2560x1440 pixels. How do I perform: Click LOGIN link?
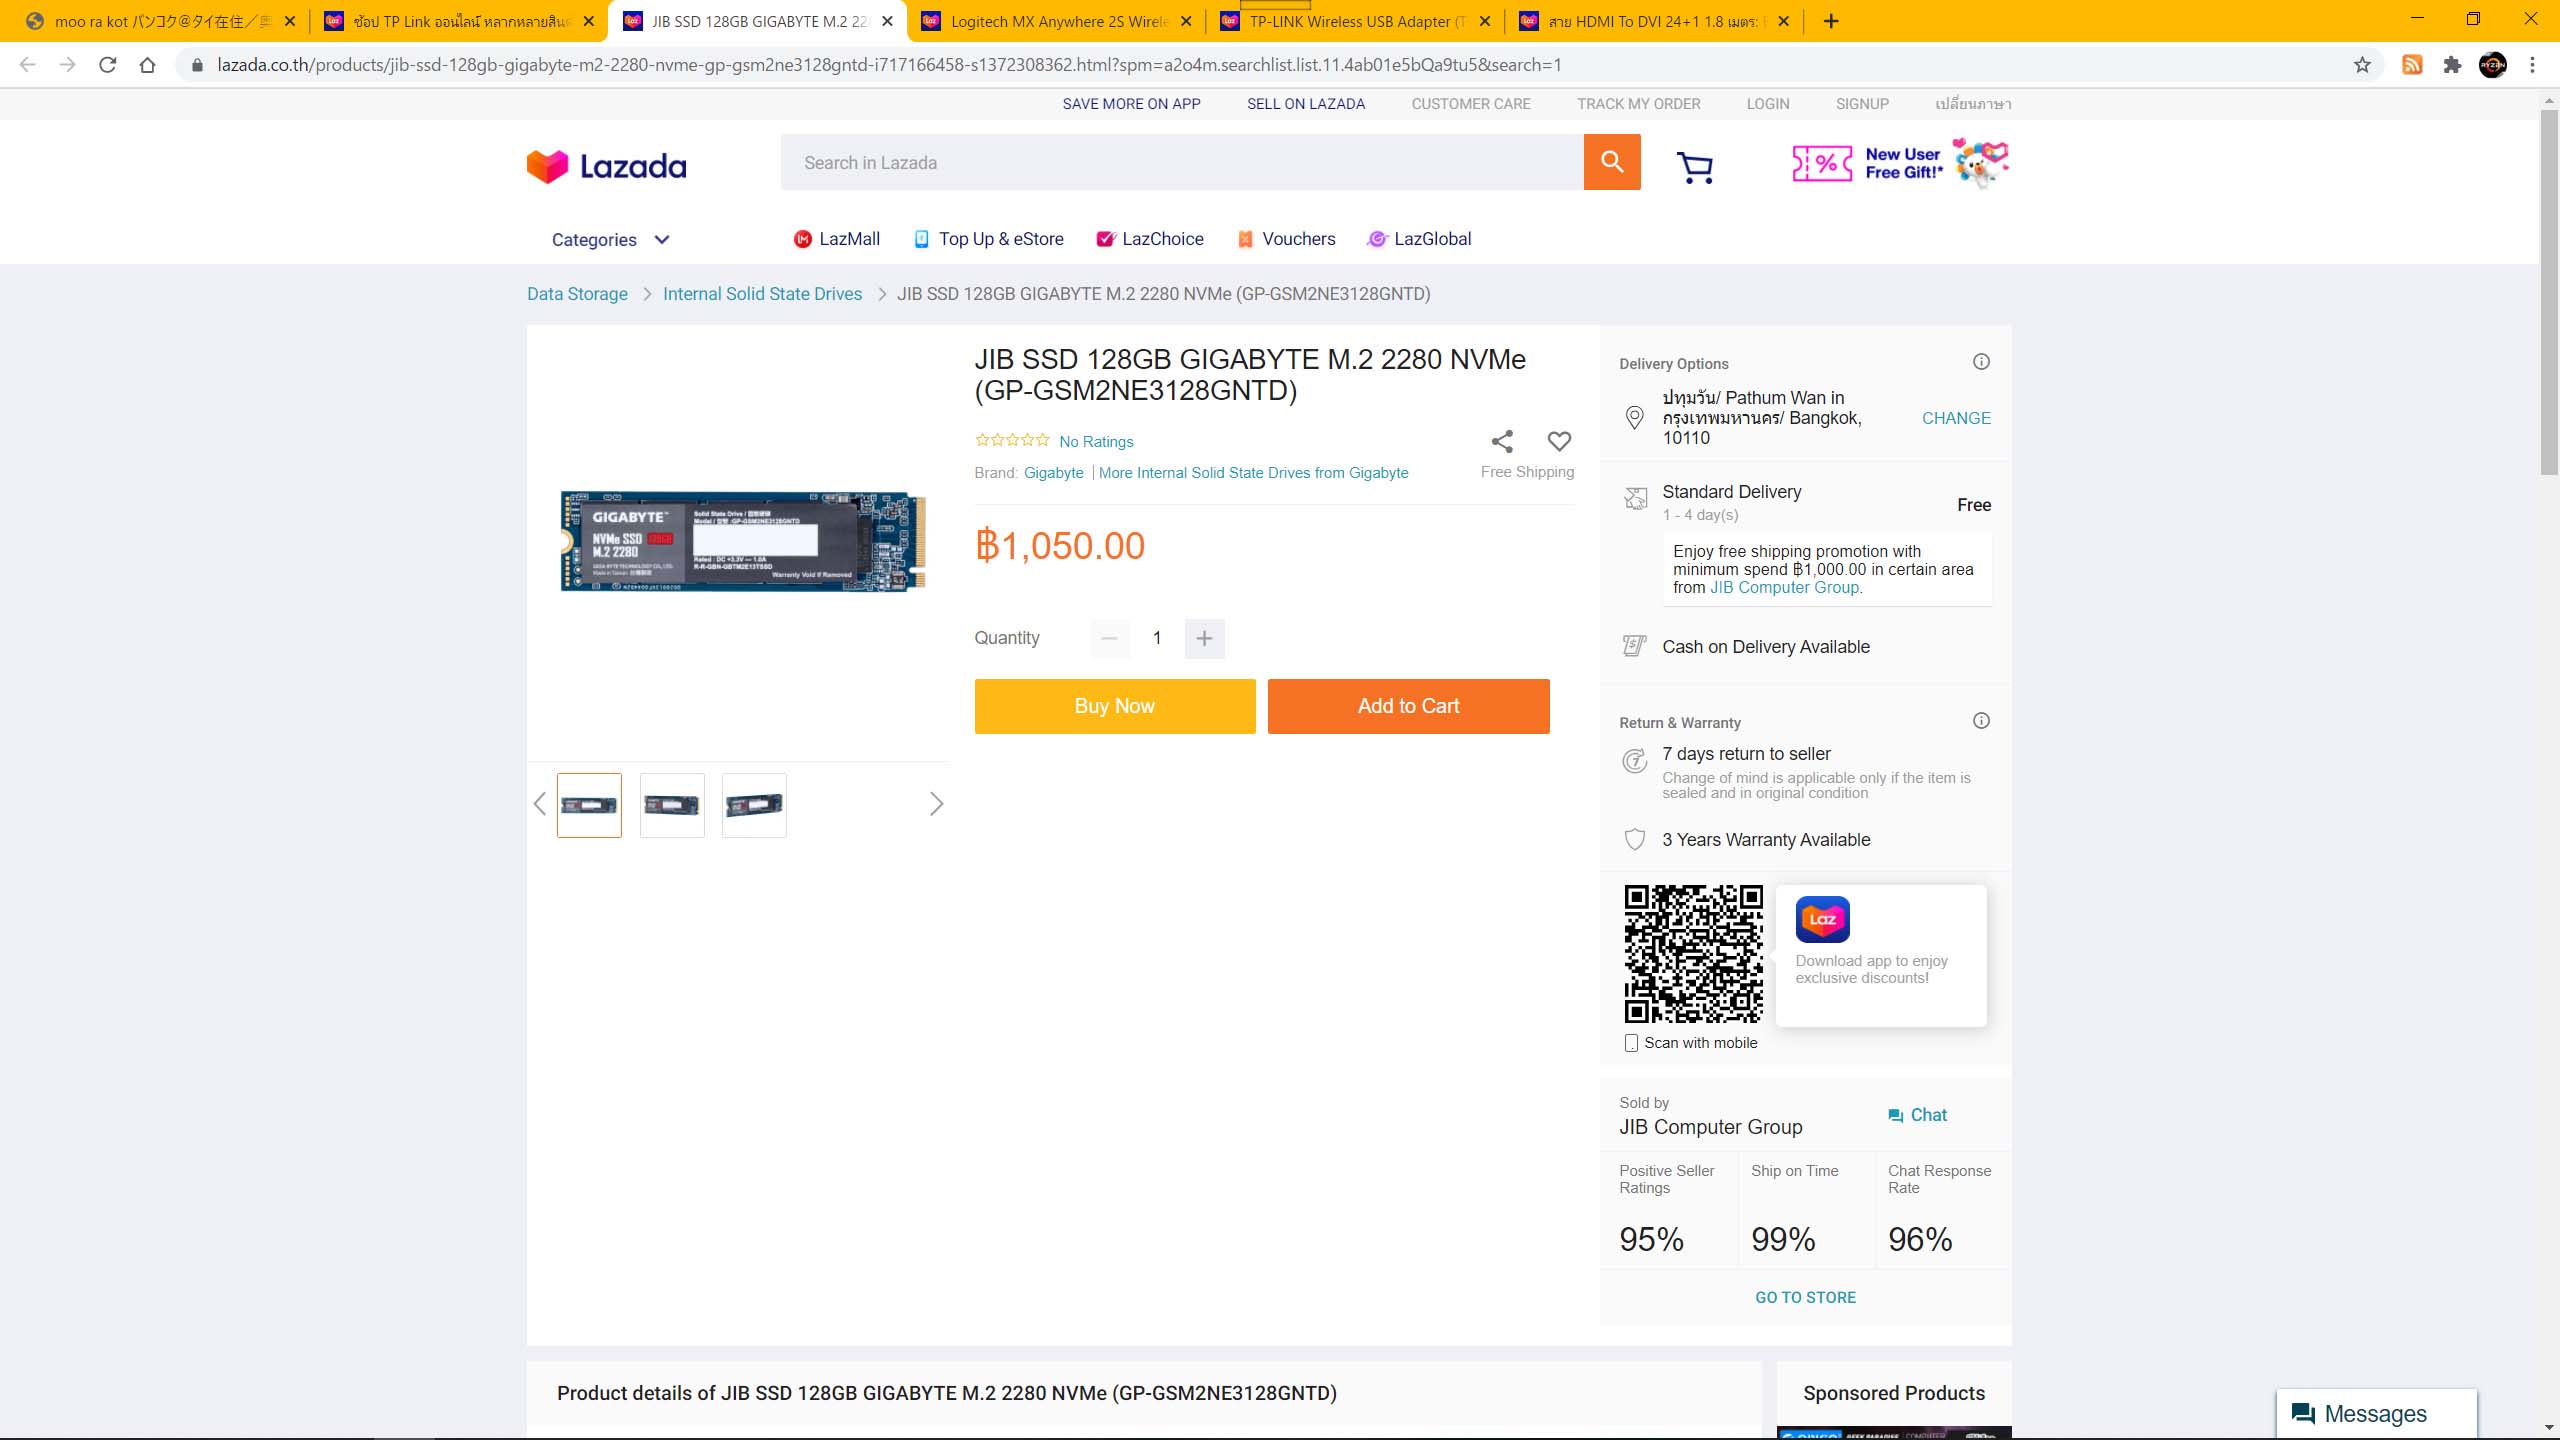[x=1768, y=104]
